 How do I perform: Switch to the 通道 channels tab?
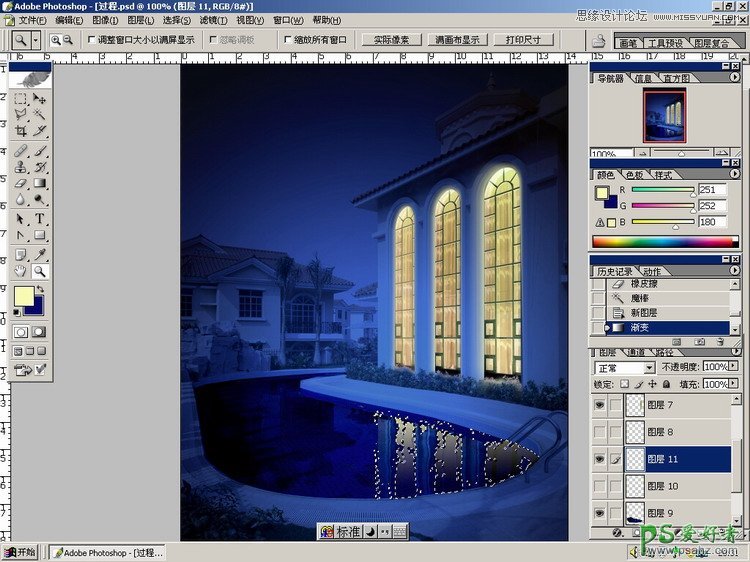coord(635,353)
